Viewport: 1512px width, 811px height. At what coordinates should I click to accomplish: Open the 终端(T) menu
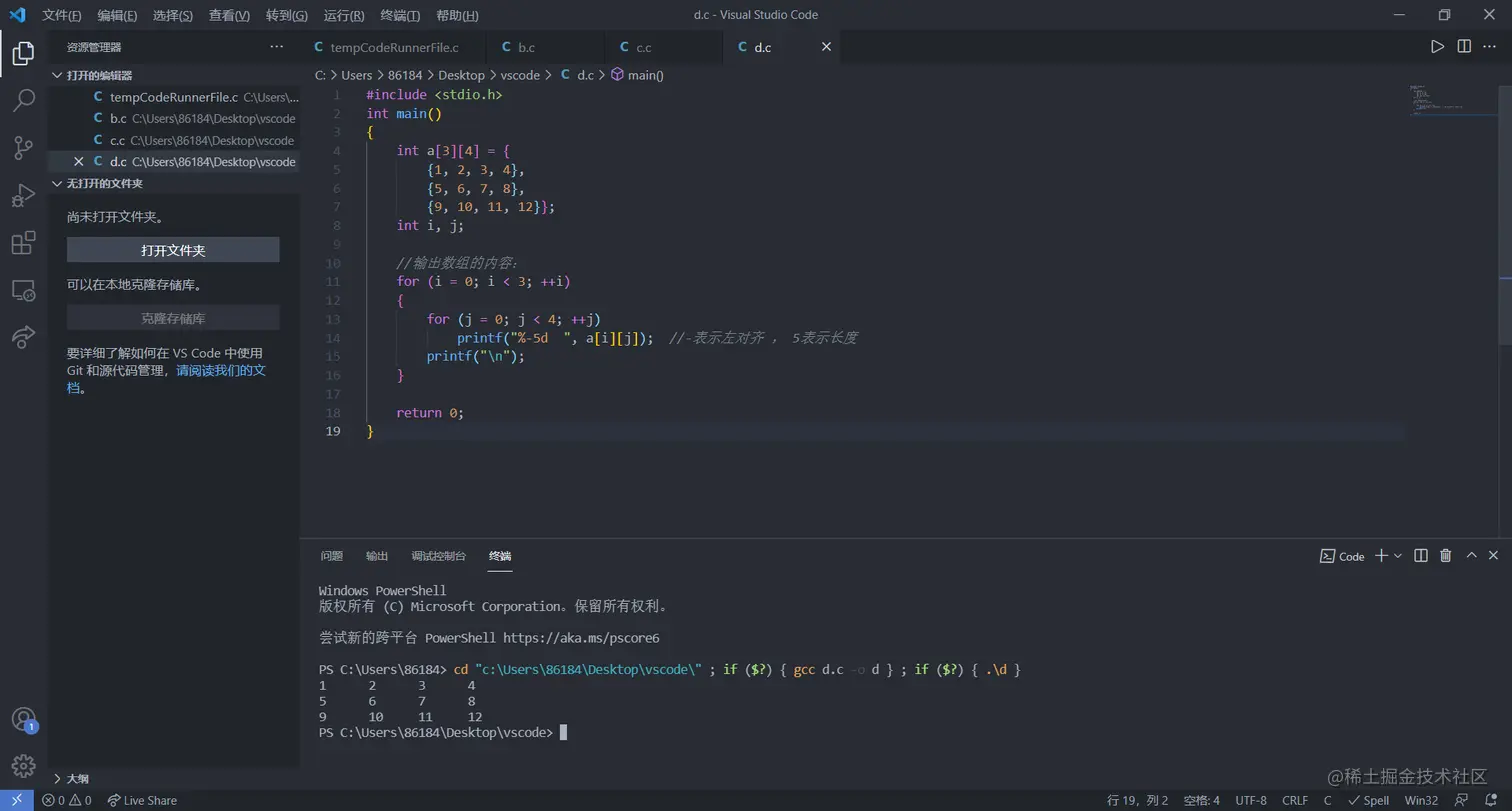401,15
